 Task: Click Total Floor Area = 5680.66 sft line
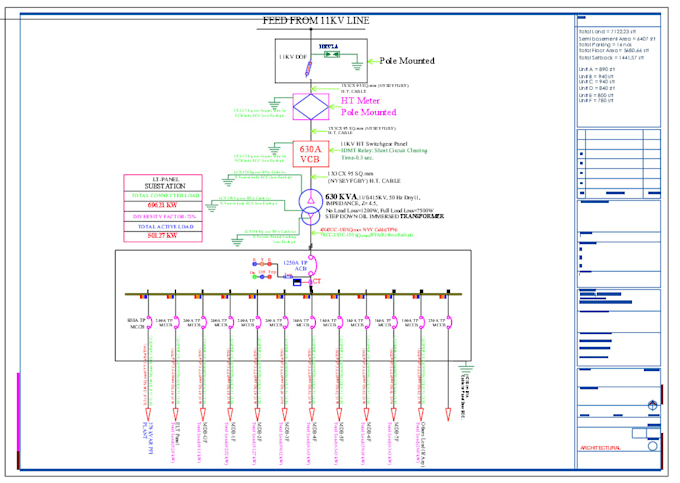[x=614, y=51]
